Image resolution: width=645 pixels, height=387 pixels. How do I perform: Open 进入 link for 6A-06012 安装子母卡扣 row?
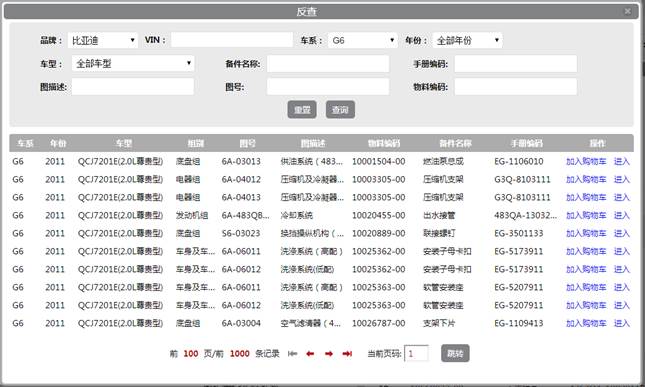[x=622, y=269]
